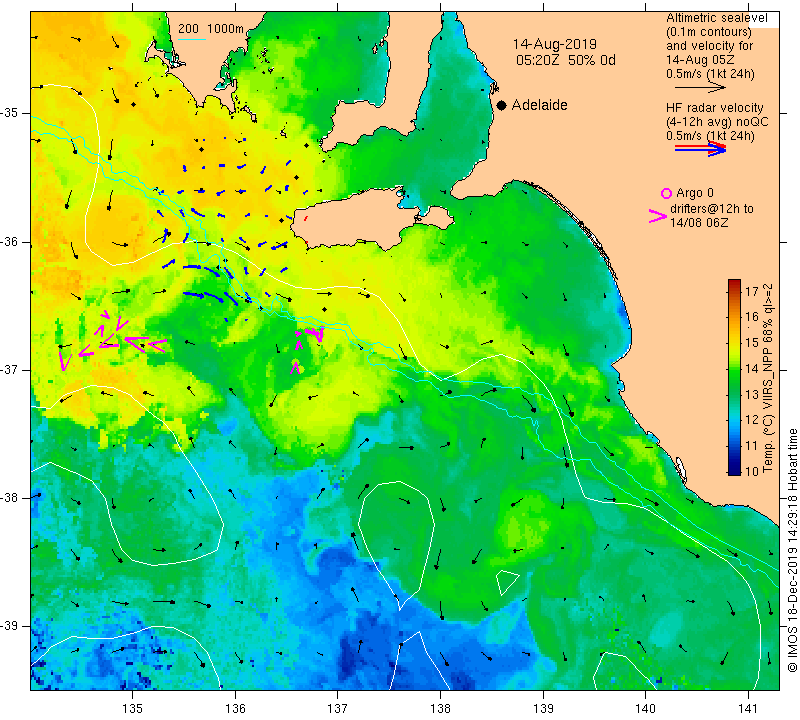Viewport: 800px width, 720px height.
Task: Click the black altimetric velocity legend arrow
Action: [701, 88]
